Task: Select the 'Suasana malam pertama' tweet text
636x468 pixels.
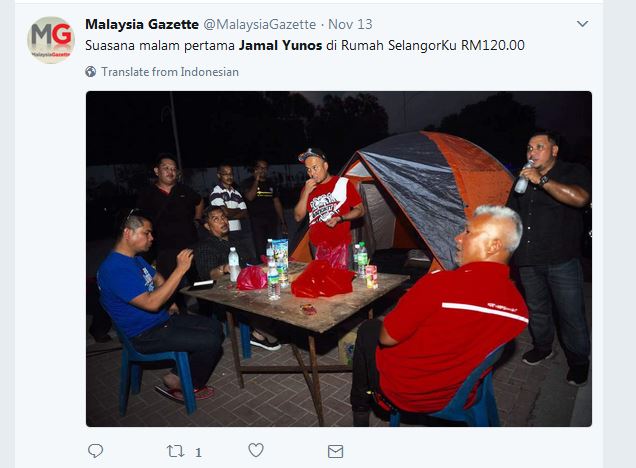Action: pyautogui.click(x=160, y=45)
